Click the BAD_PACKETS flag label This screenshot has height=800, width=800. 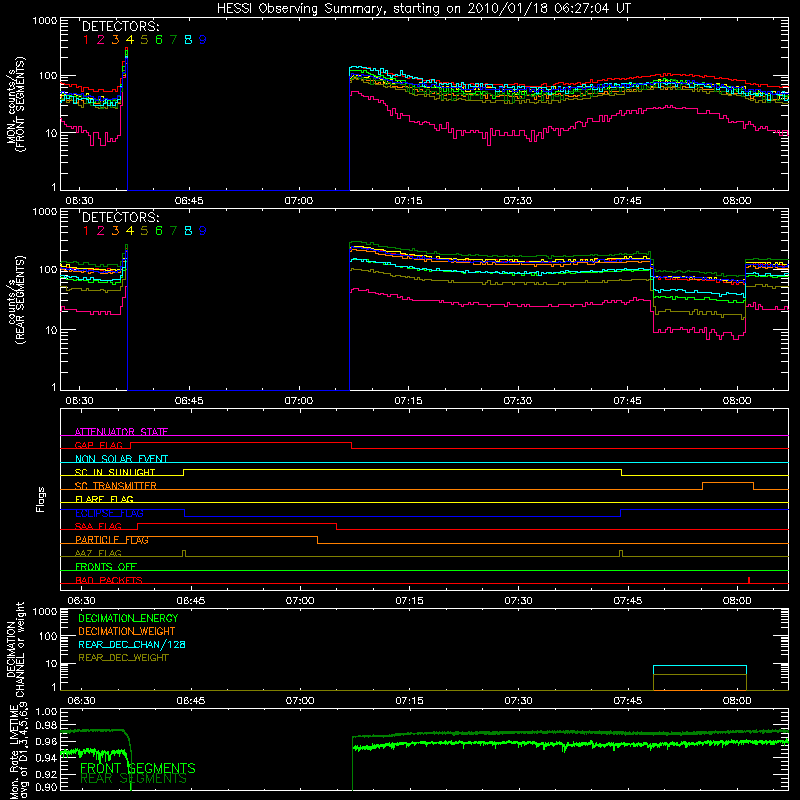(x=109, y=580)
